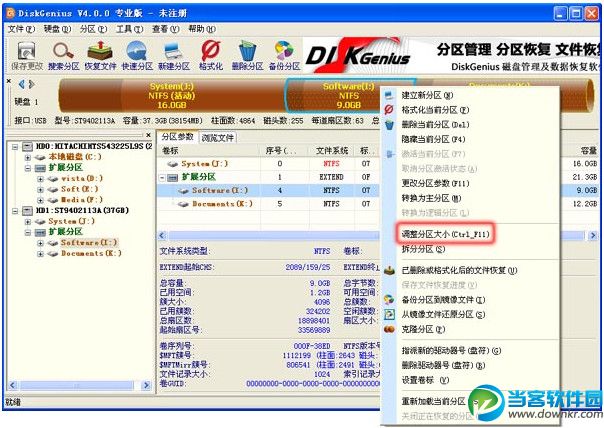The image size is (604, 428).
Task: Expand Documents(K:) node in left tree
Action: point(40,254)
